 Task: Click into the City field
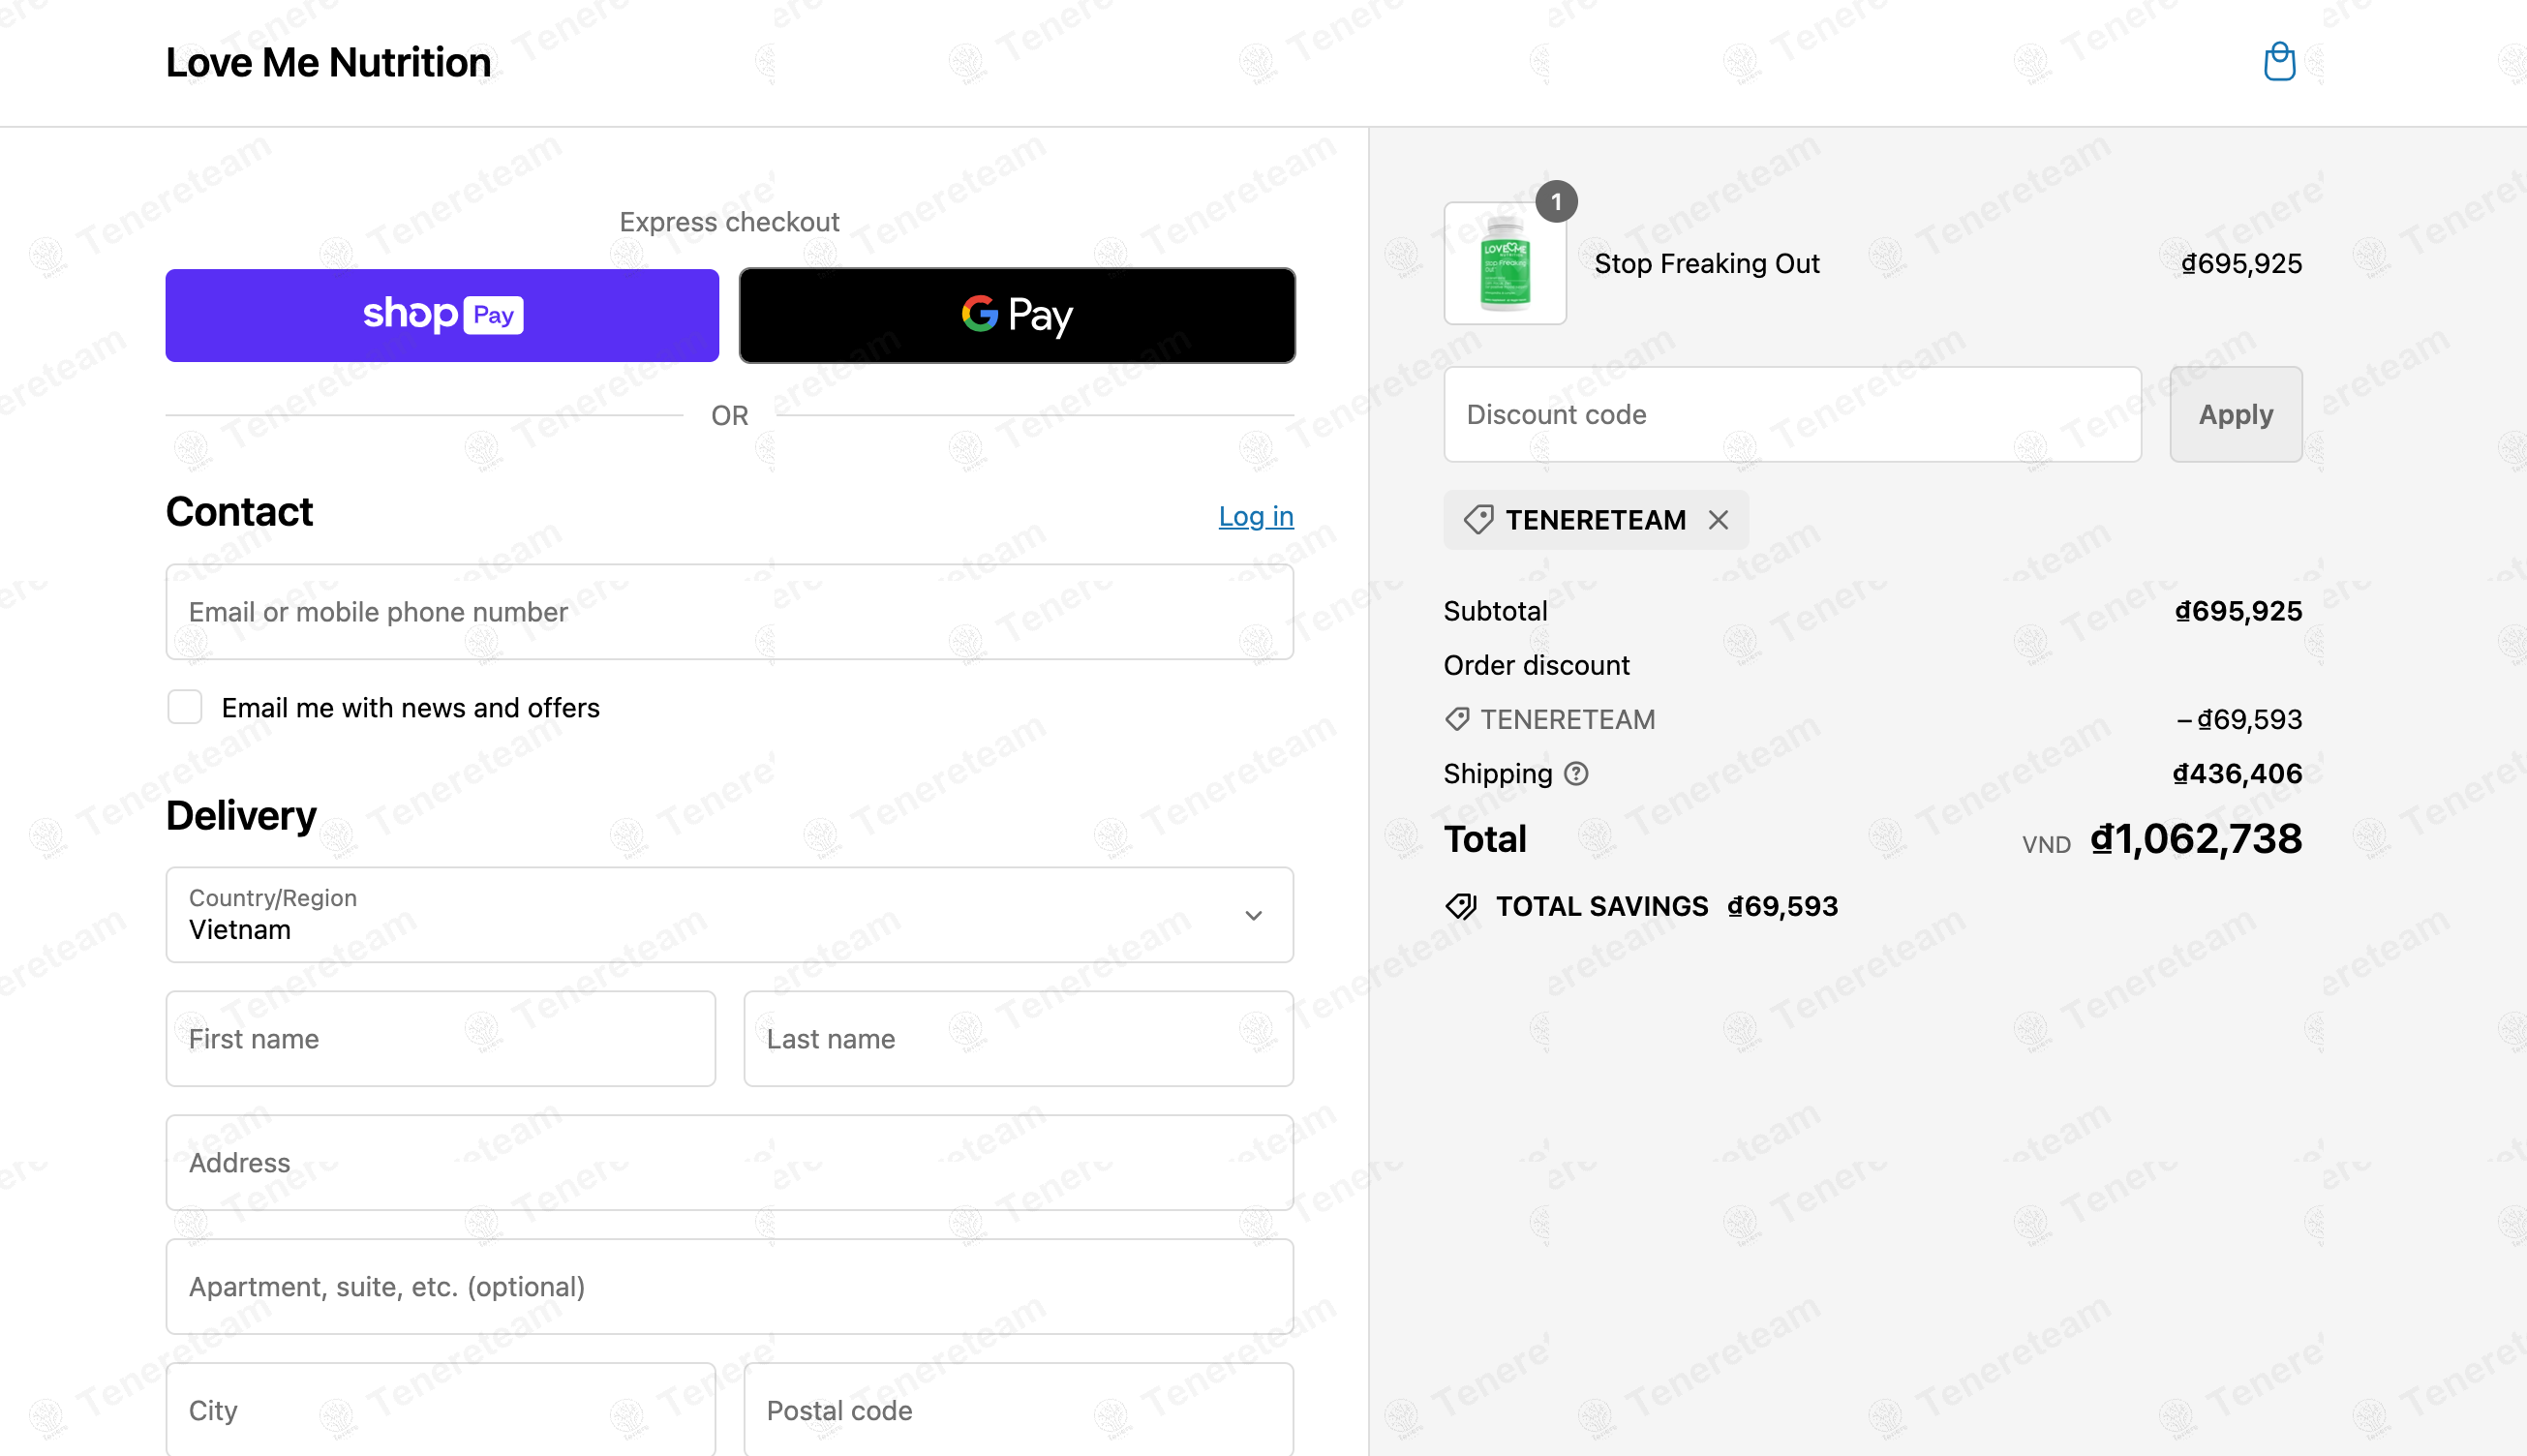pos(440,1410)
